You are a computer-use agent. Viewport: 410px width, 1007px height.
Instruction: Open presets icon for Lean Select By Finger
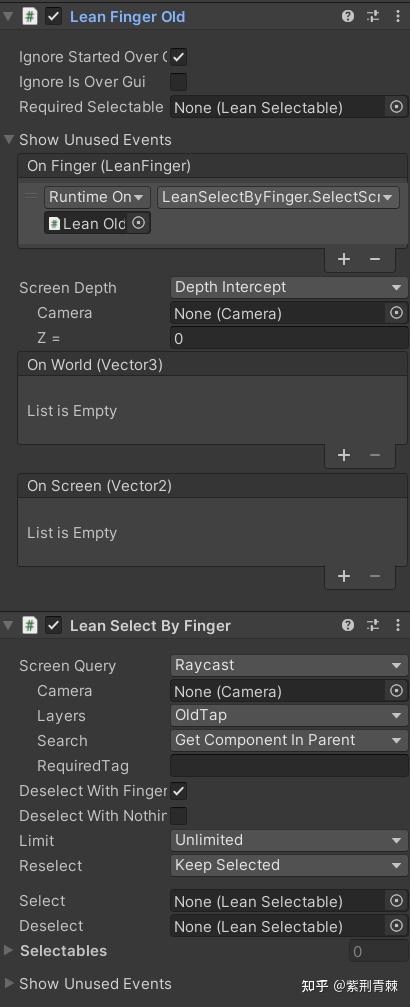(x=373, y=625)
